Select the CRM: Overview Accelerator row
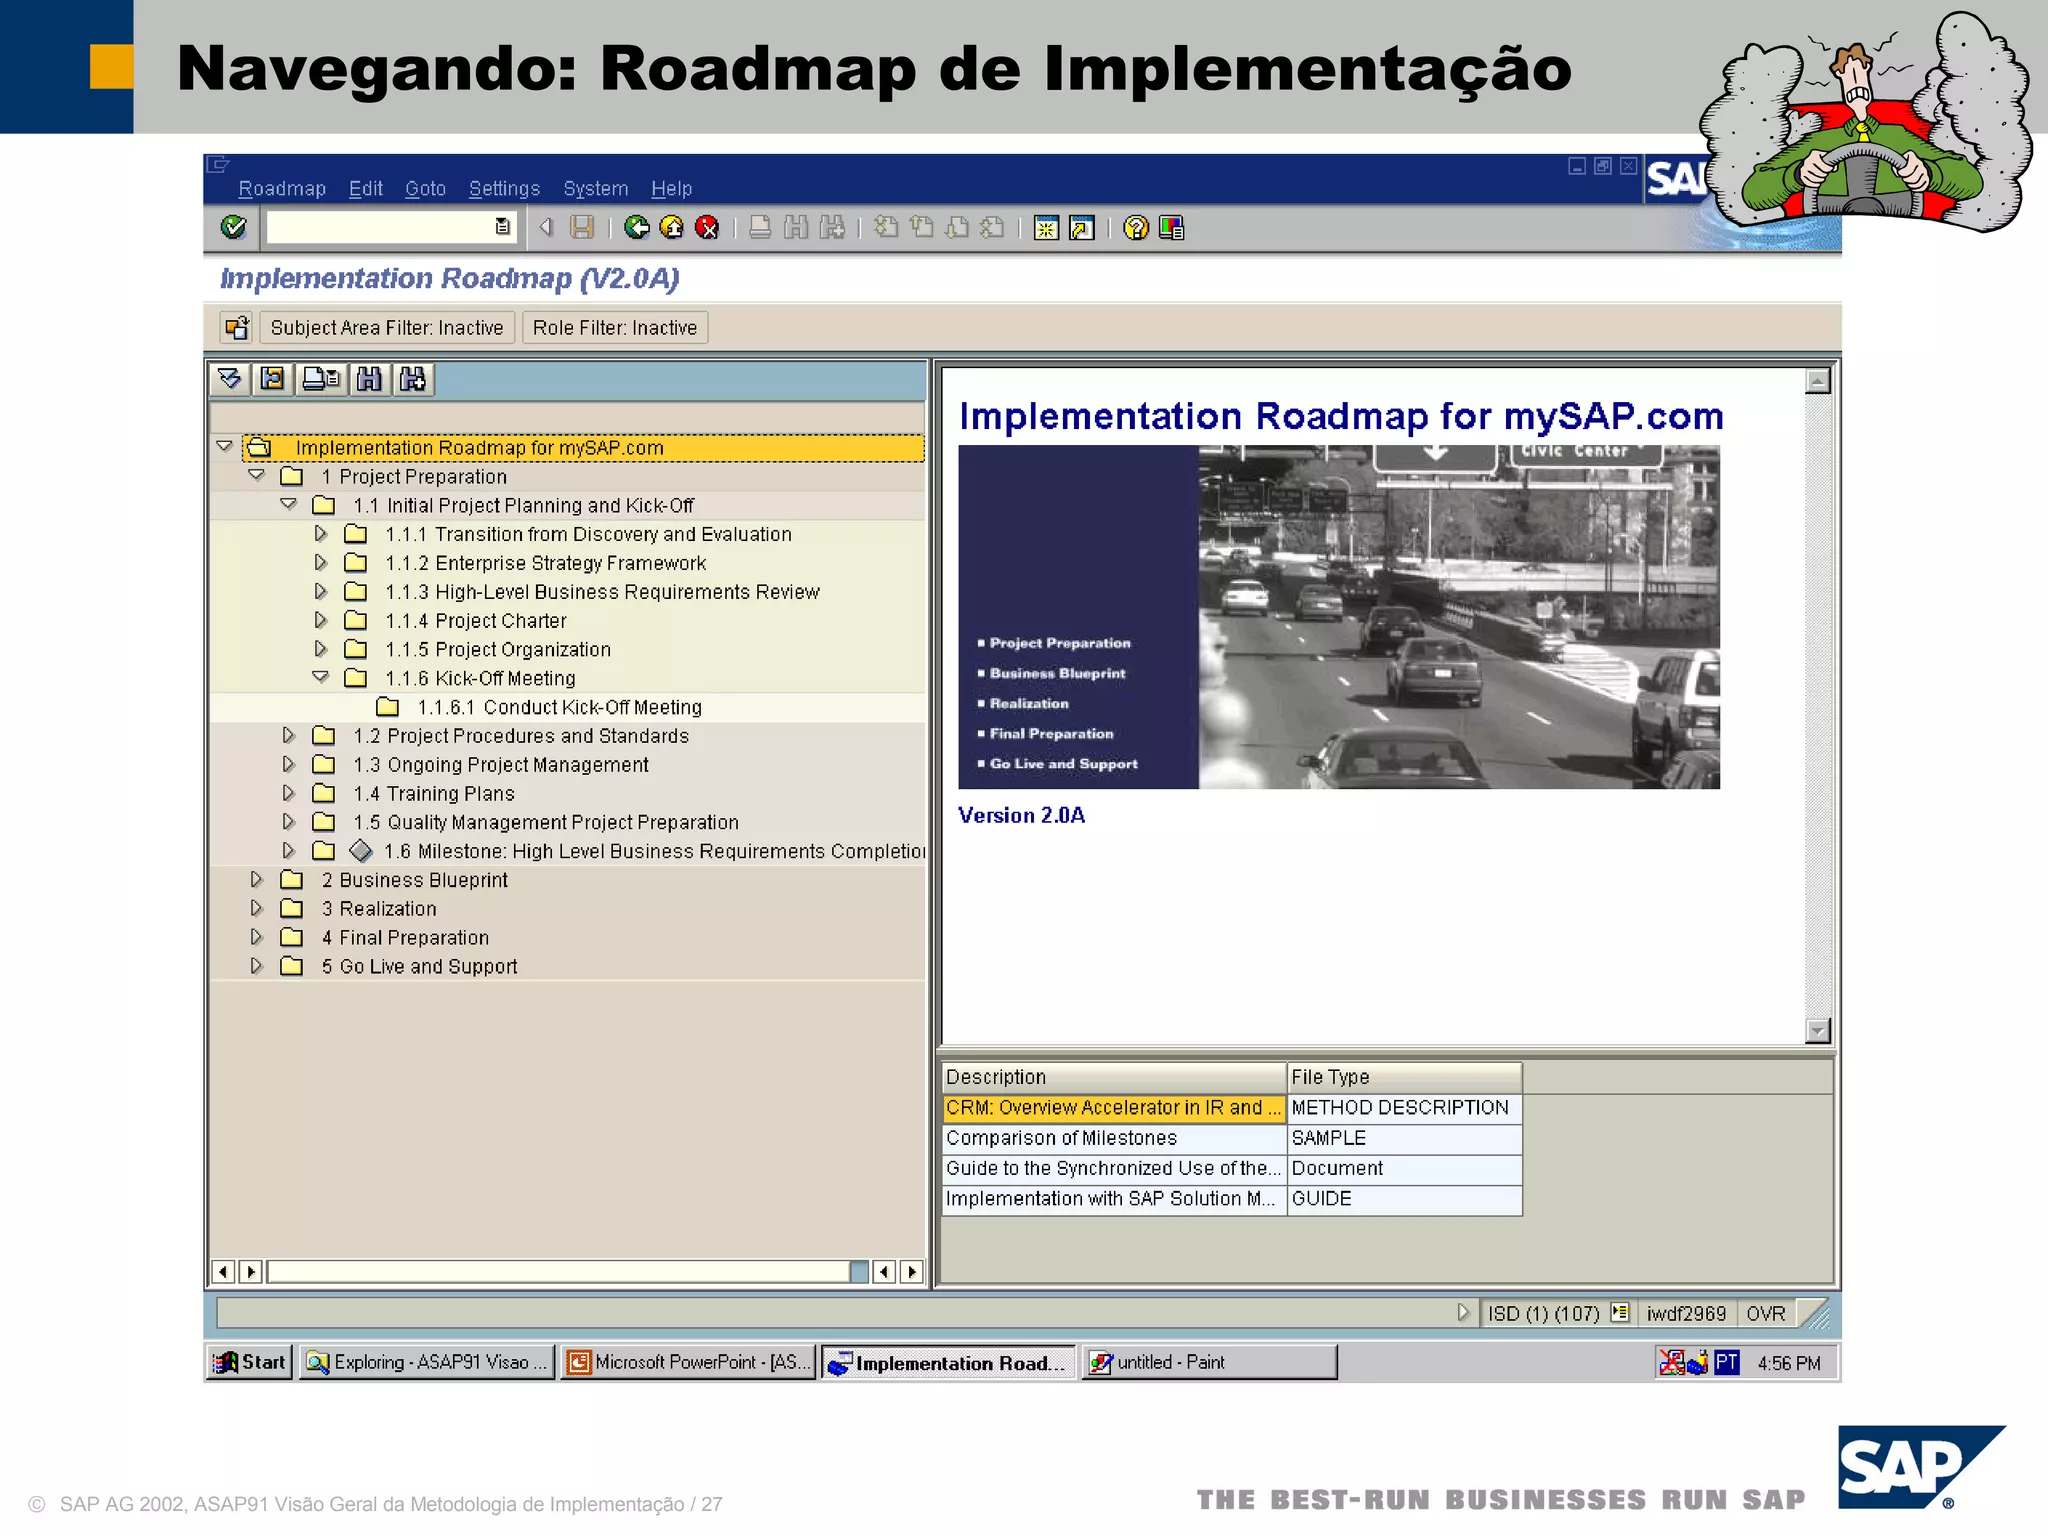This screenshot has height=1536, width=2048. (x=1232, y=1108)
